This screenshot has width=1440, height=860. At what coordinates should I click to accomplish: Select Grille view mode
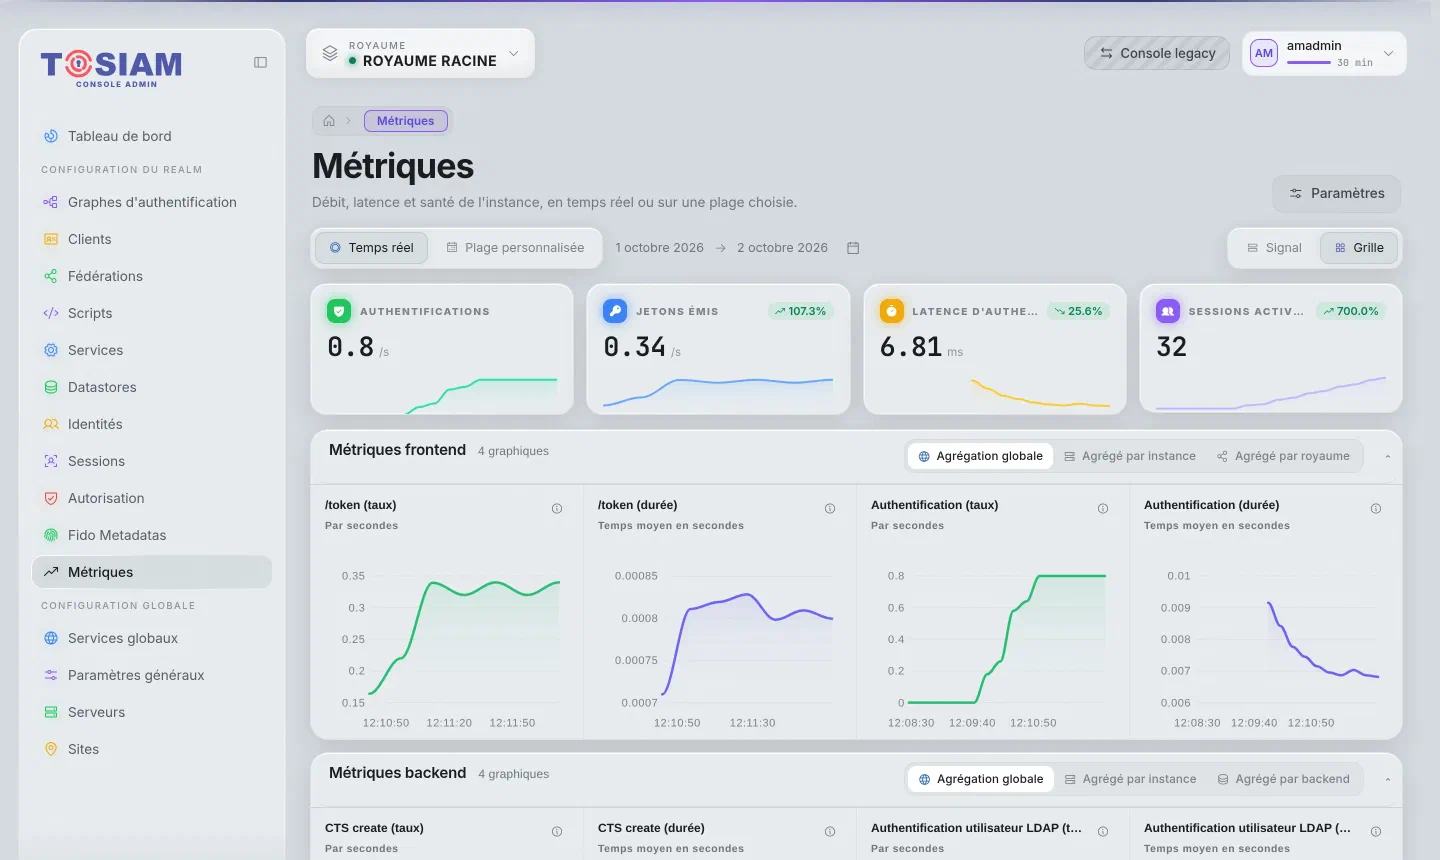(1358, 248)
